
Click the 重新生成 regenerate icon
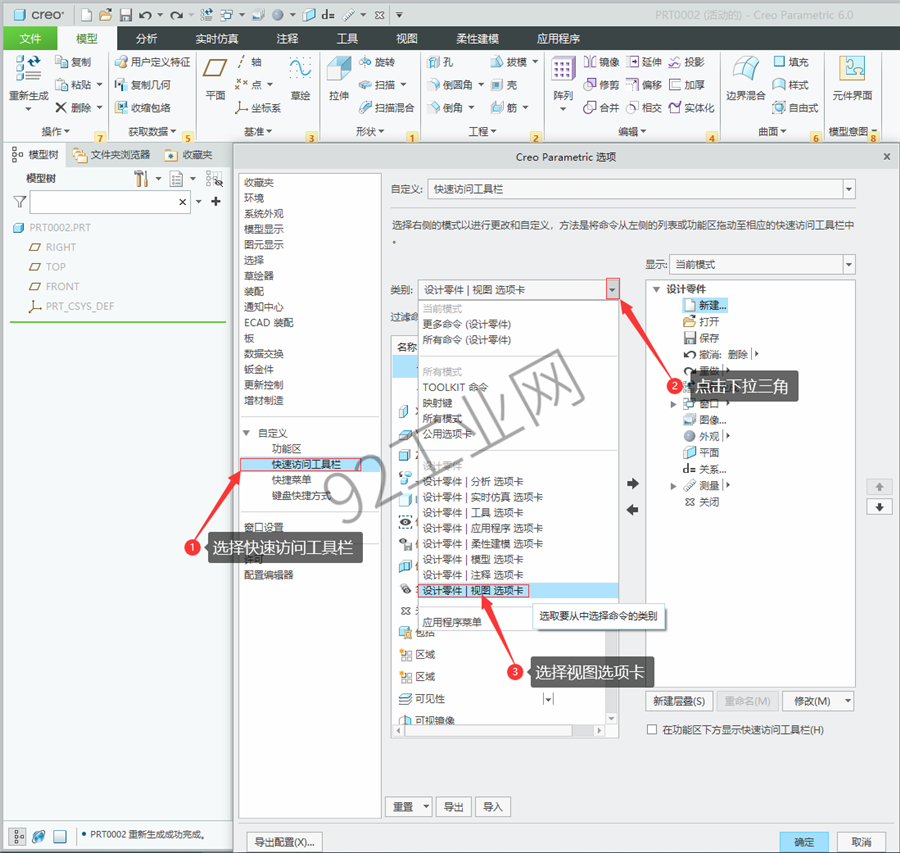tap(28, 68)
